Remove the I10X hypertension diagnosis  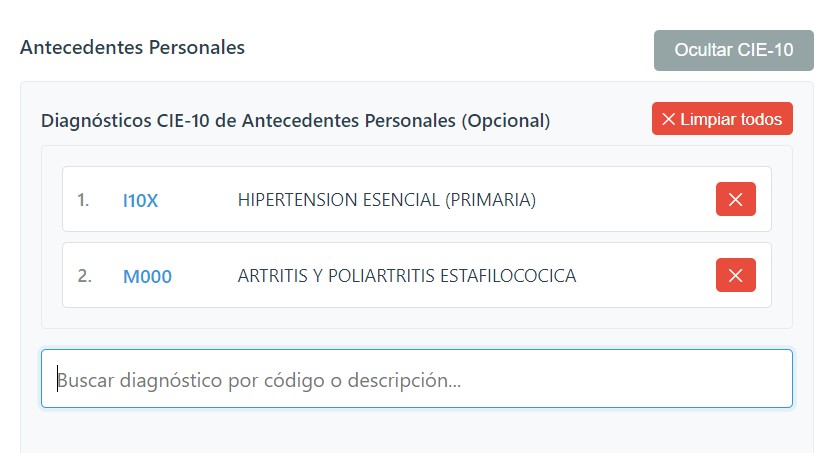tap(735, 200)
